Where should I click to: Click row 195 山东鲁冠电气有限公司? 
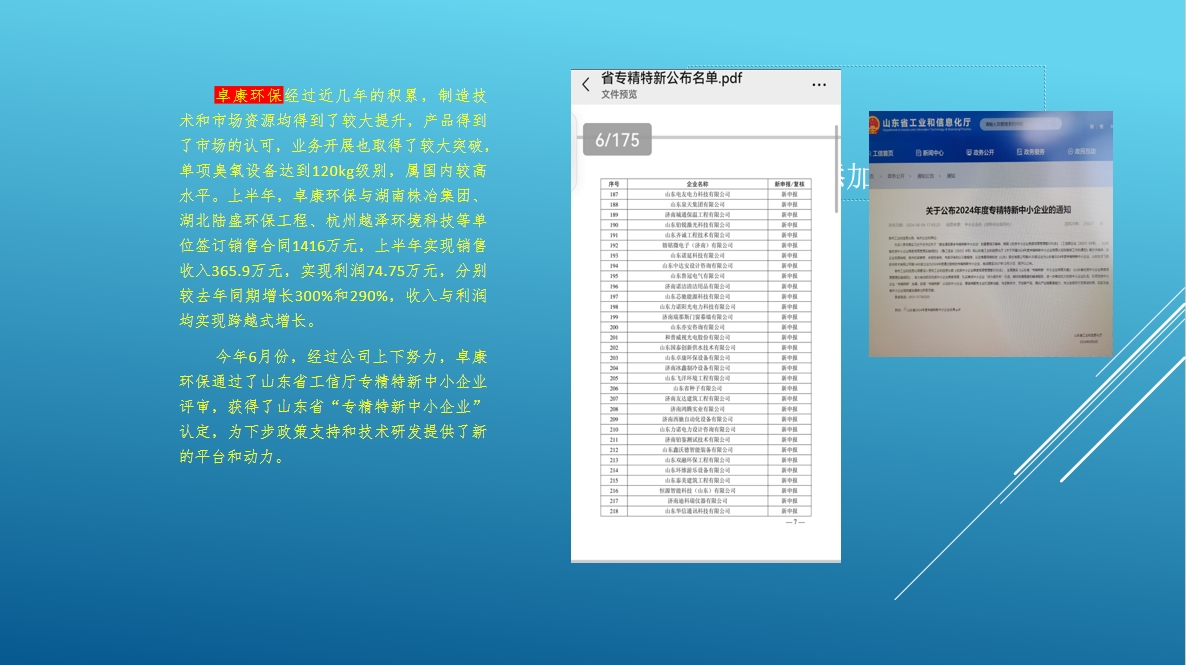pyautogui.click(x=706, y=276)
